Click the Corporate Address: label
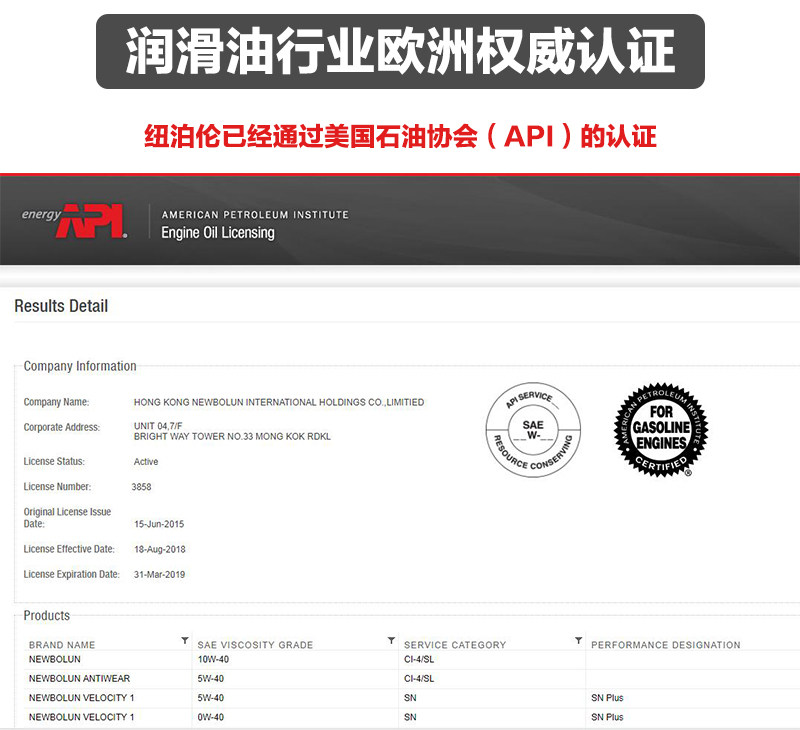This screenshot has height=730, width=800. click(62, 427)
